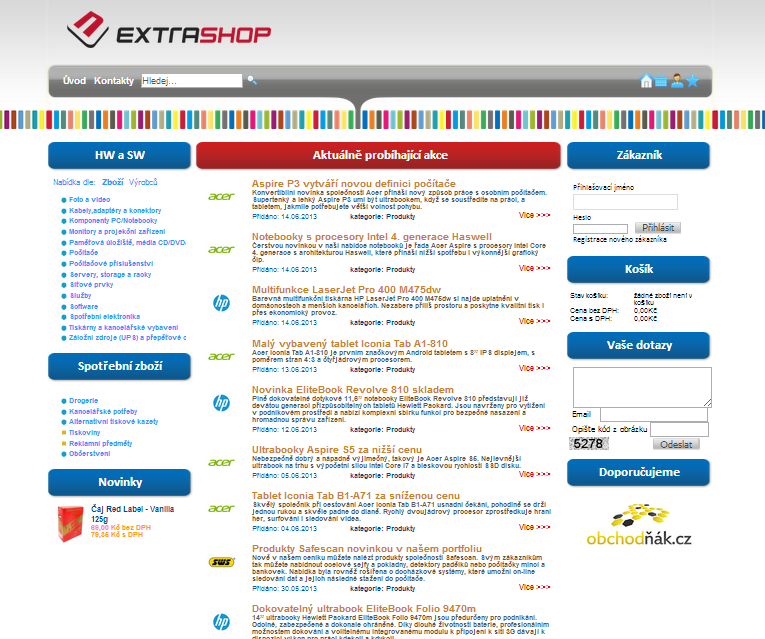This screenshot has height=639, width=765.
Task: Open the obchodňák.cz recommended logo
Action: (639, 525)
